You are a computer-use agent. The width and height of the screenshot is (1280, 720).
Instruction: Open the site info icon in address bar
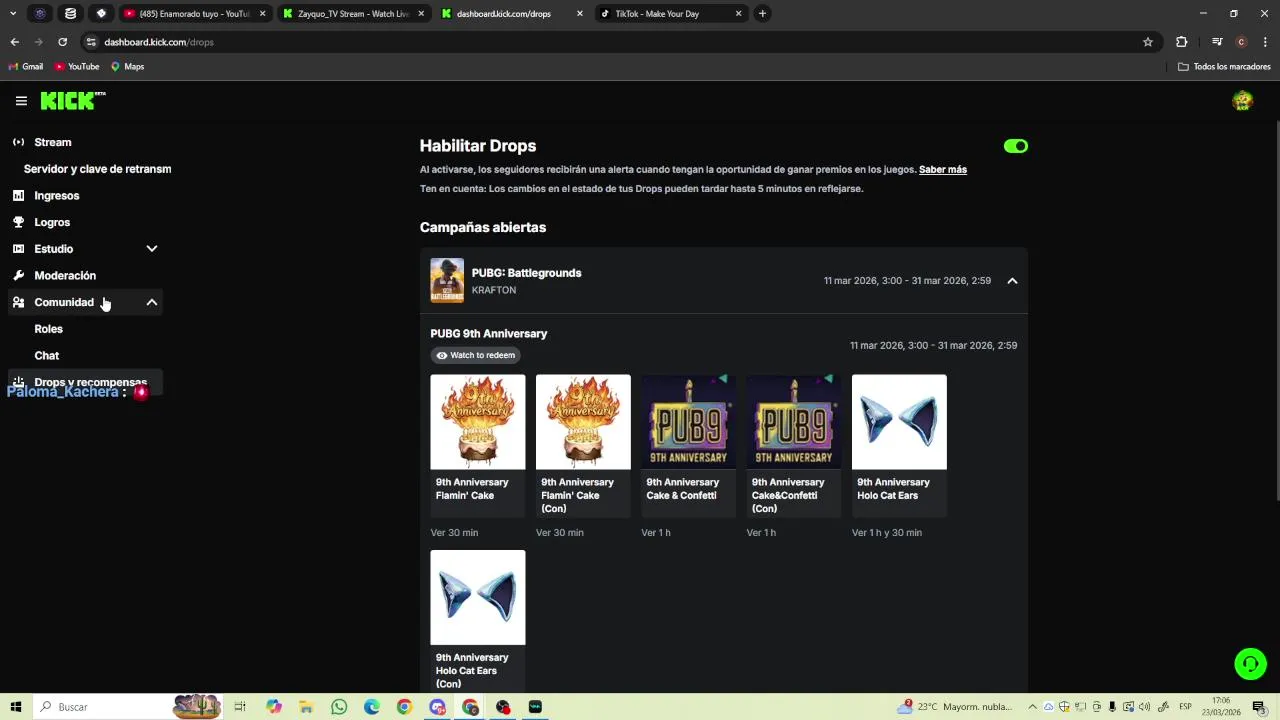pyautogui.click(x=91, y=42)
